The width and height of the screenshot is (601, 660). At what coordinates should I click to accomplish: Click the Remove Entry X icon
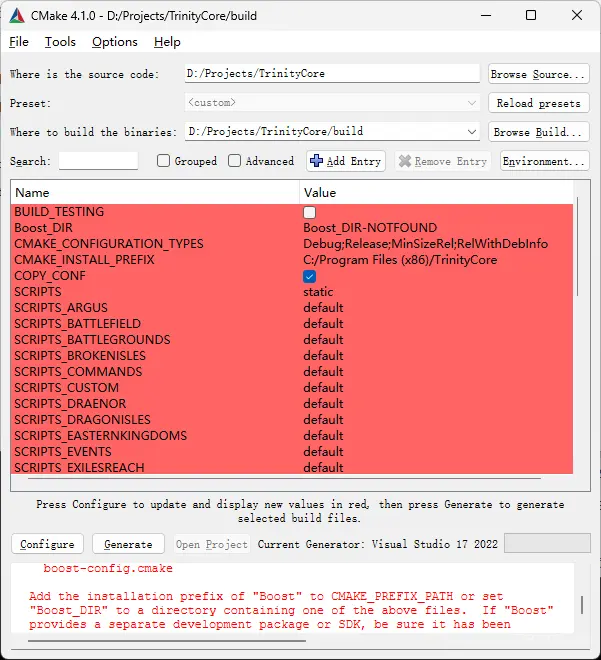coord(405,161)
